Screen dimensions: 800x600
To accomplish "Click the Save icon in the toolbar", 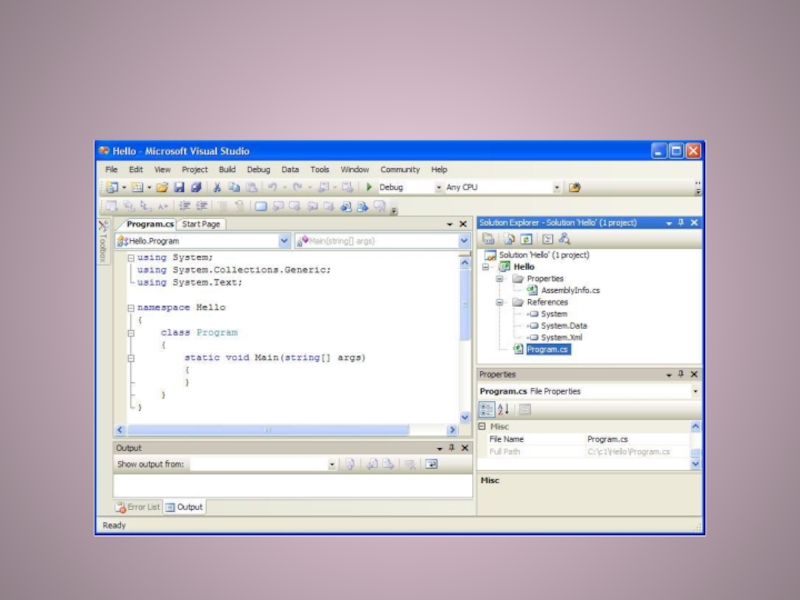I will coord(179,187).
